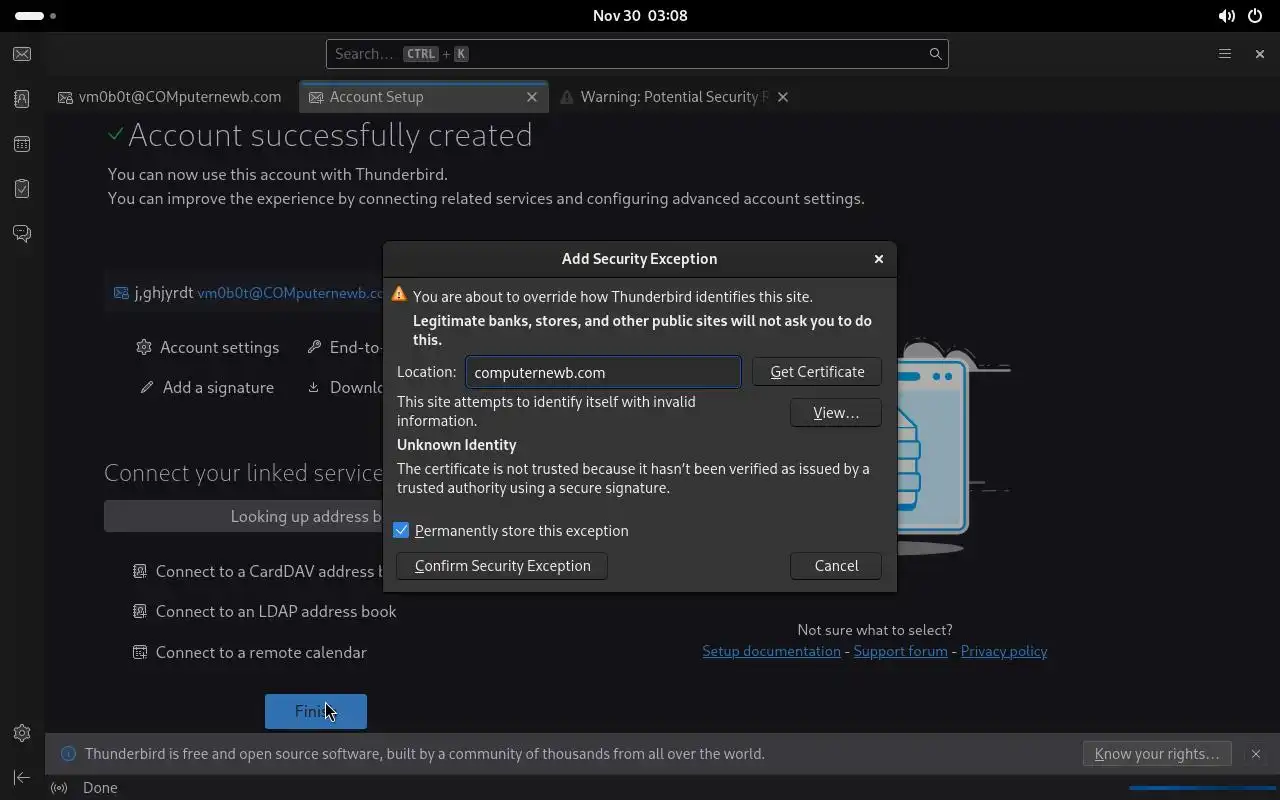Open the Calendar sidebar icon

[22, 144]
